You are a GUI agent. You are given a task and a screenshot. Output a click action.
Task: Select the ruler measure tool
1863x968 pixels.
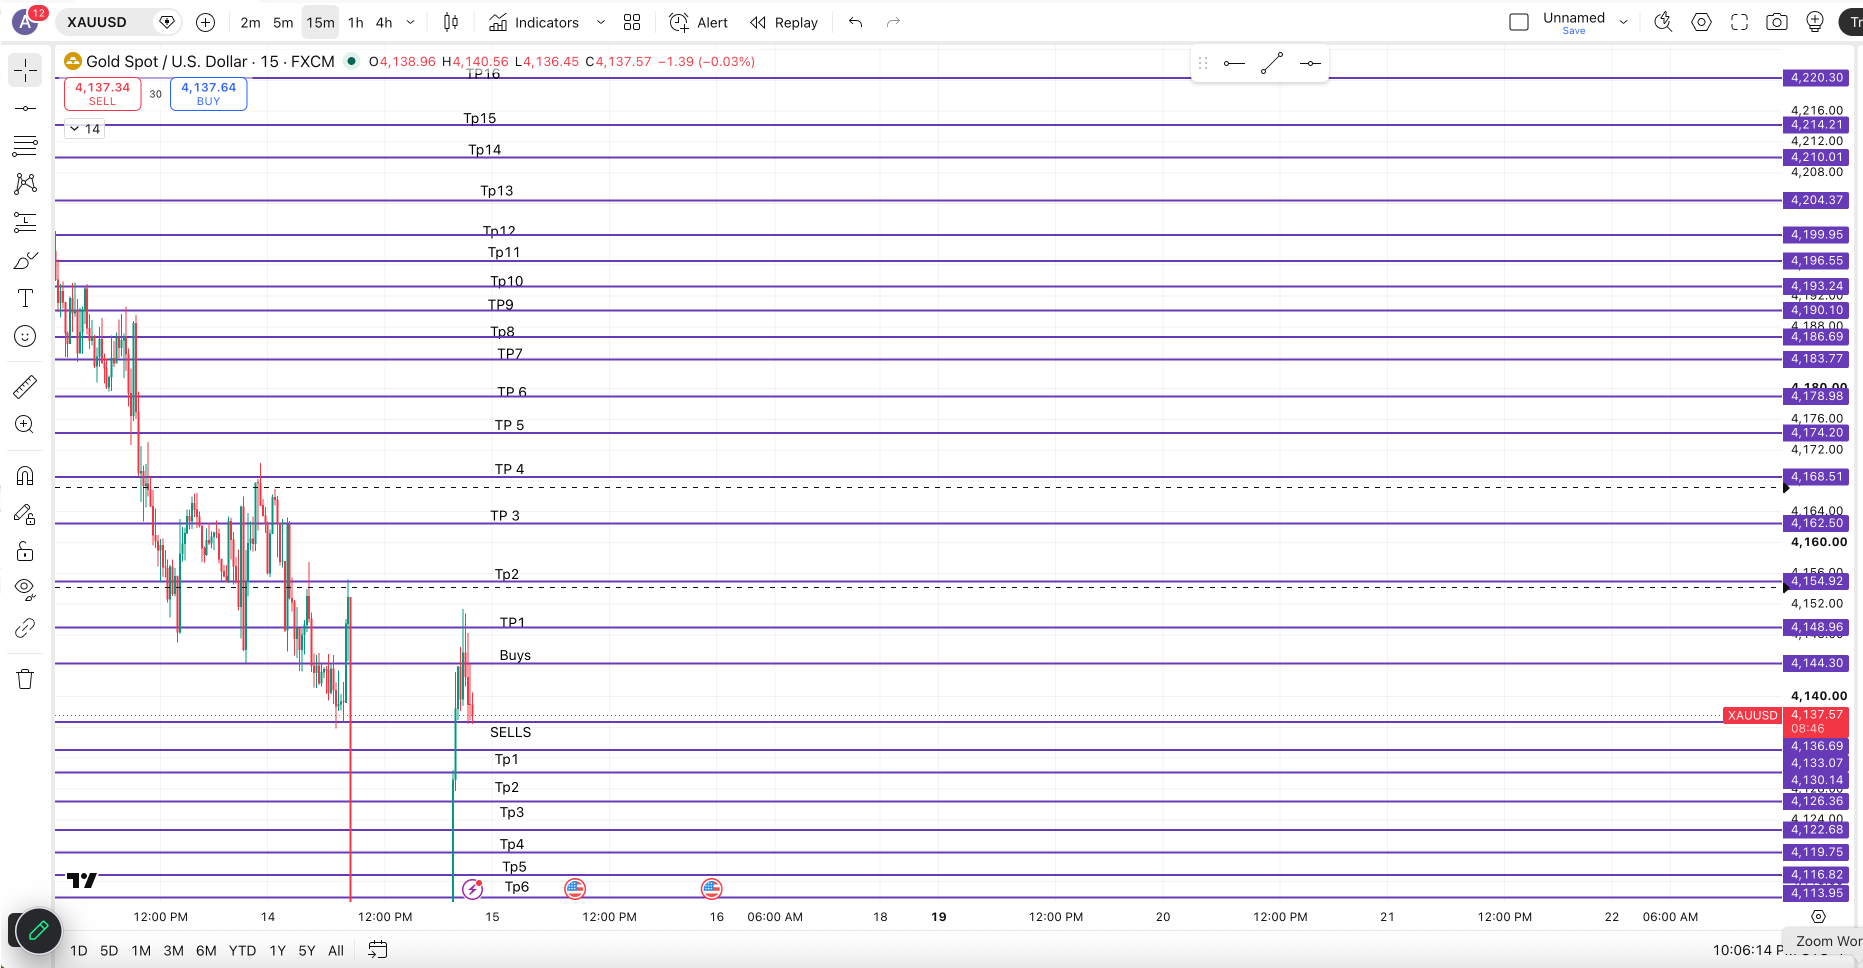click(x=25, y=386)
